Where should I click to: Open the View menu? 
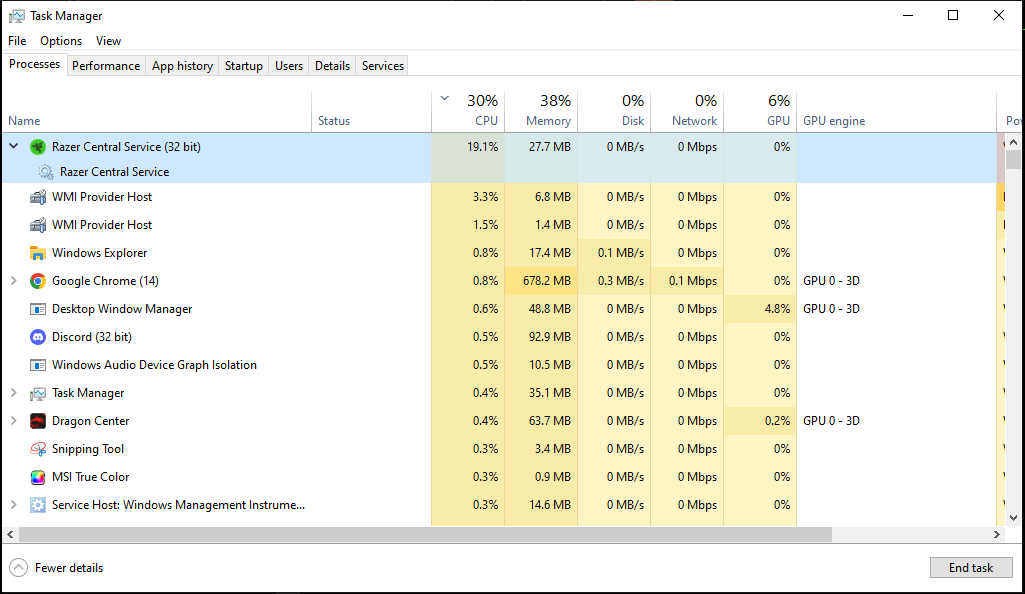click(108, 41)
